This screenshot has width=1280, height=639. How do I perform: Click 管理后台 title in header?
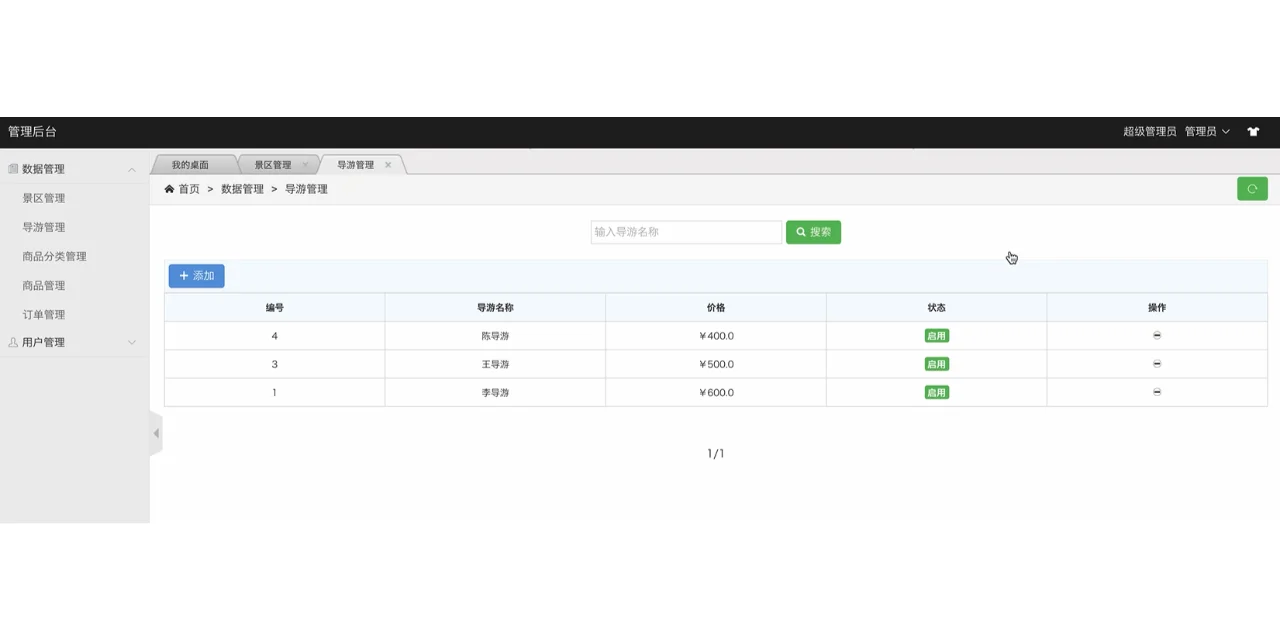(33, 132)
